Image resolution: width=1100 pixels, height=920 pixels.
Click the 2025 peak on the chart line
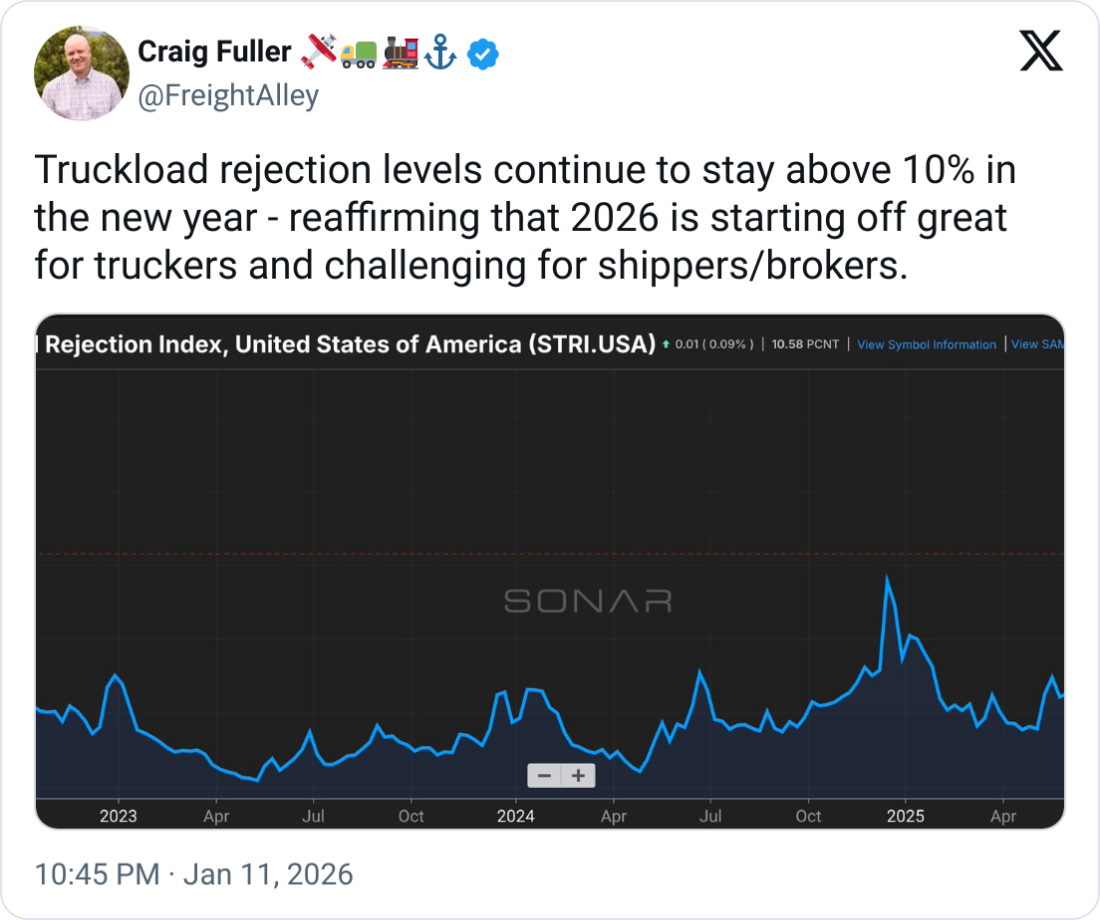coord(887,578)
